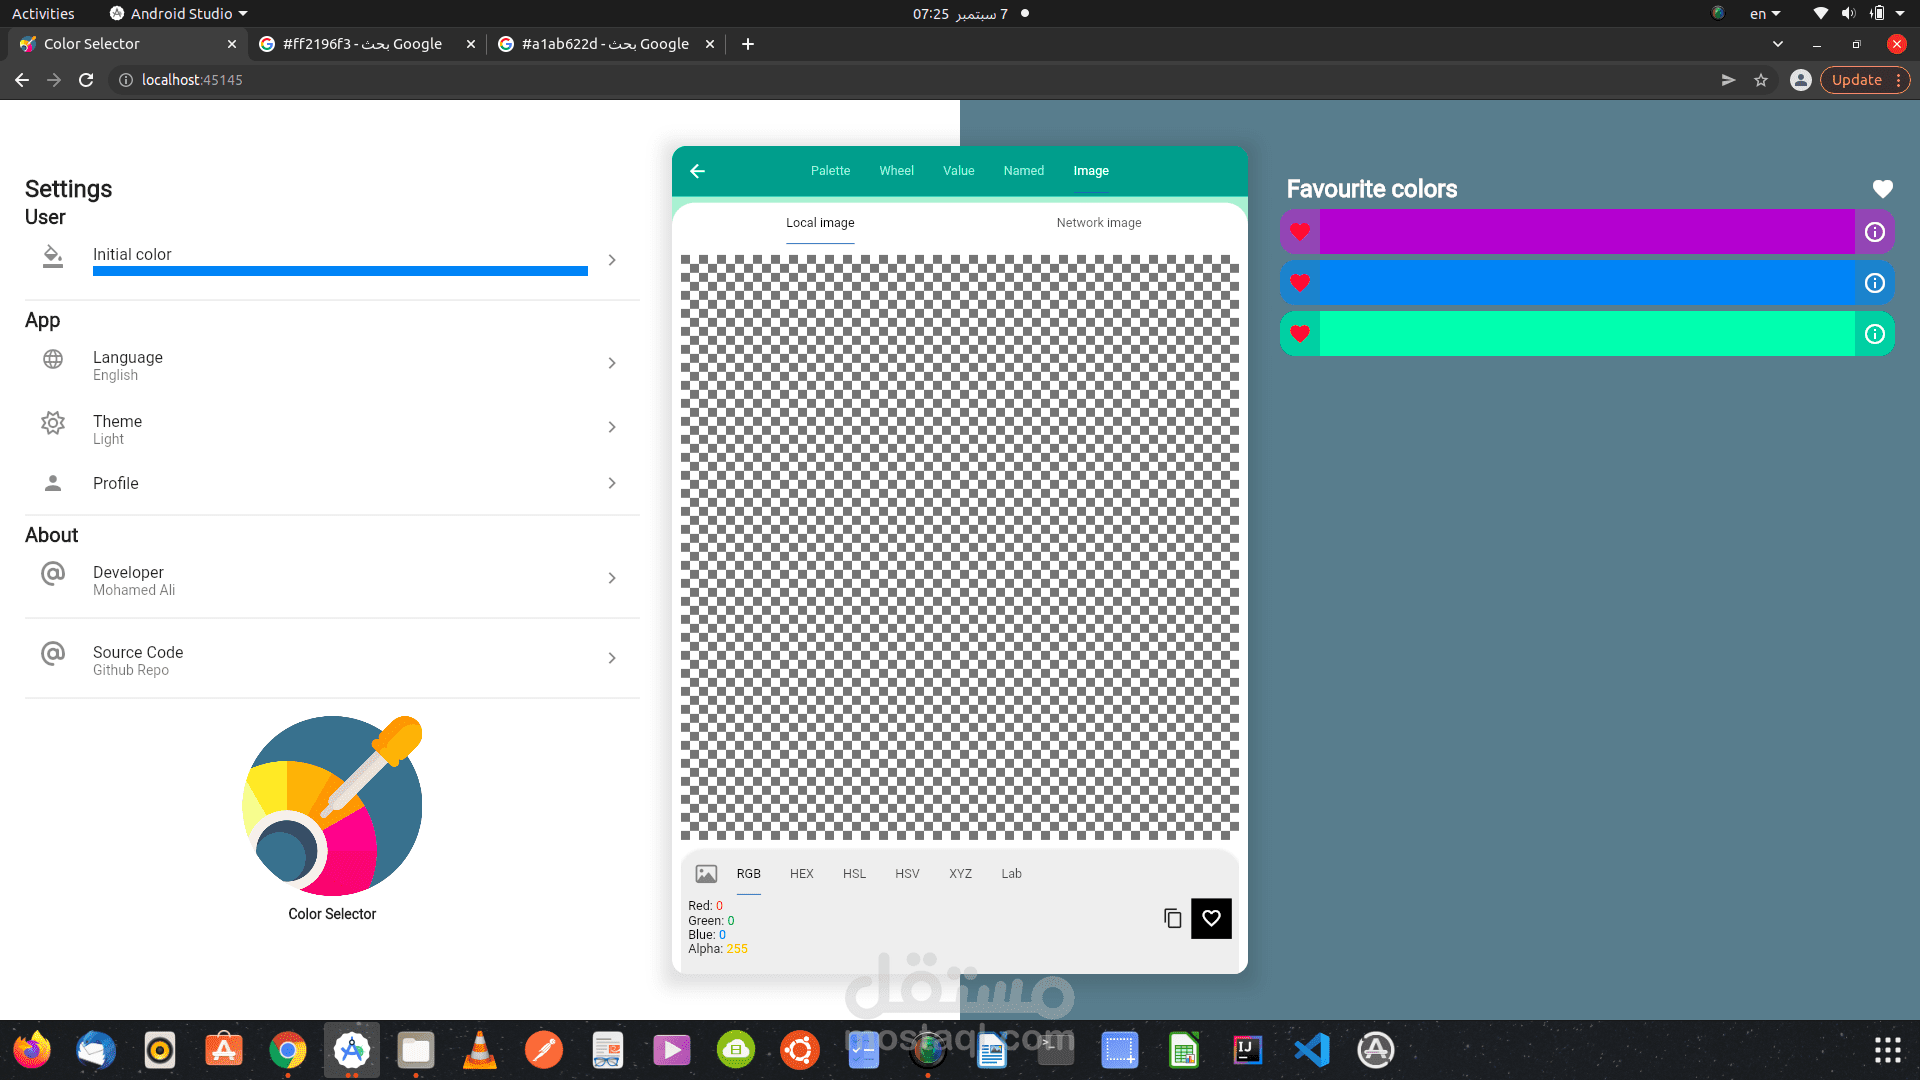Open info for the blue favourite color

tap(1875, 283)
